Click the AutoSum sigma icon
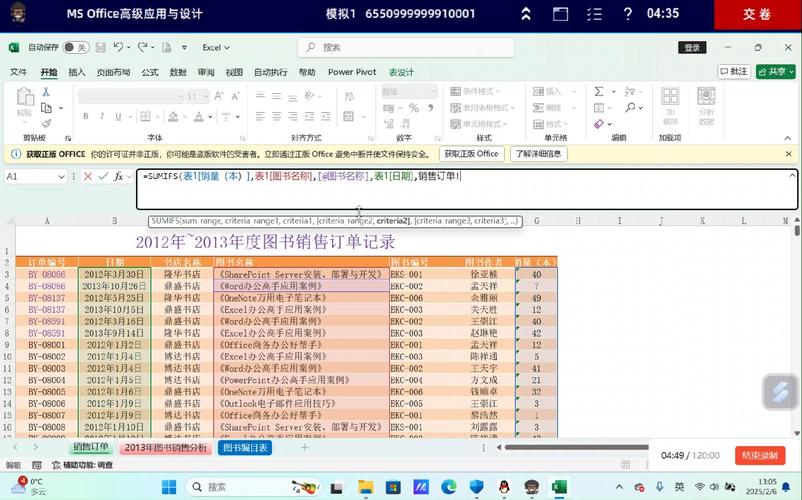Image resolution: width=802 pixels, height=500 pixels. click(x=599, y=92)
